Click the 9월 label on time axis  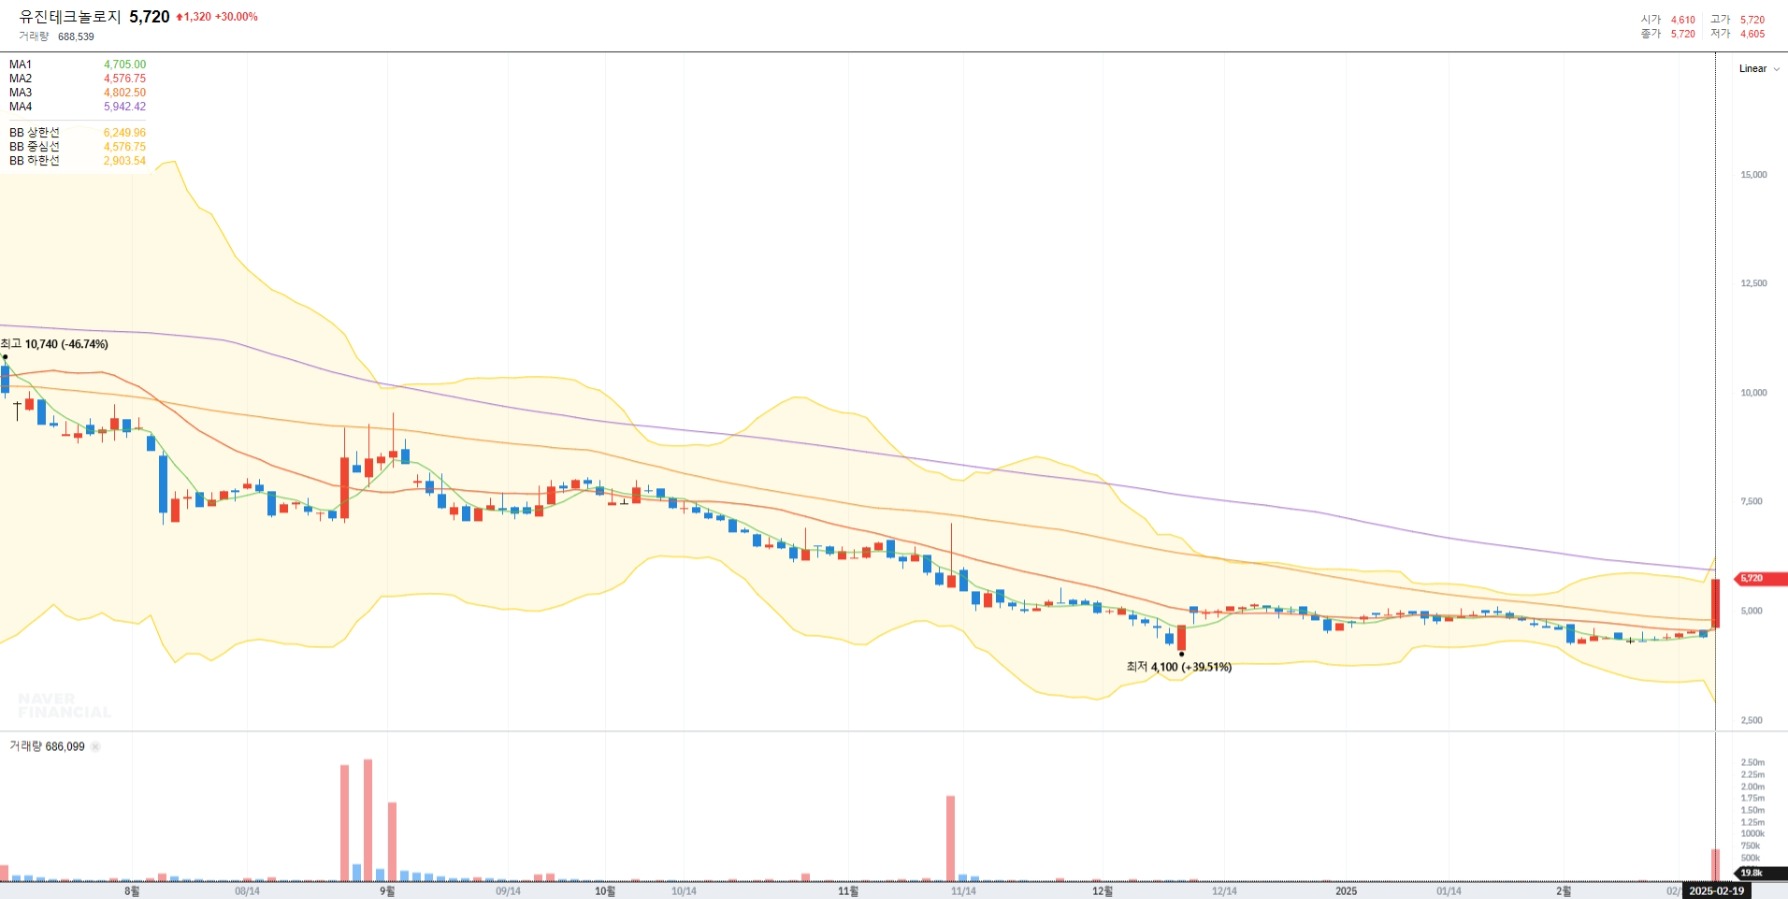[387, 891]
